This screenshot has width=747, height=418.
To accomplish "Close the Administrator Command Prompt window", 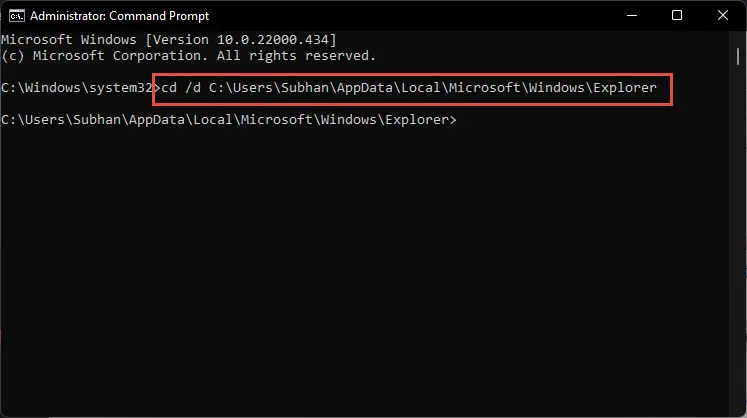I will pos(723,15).
